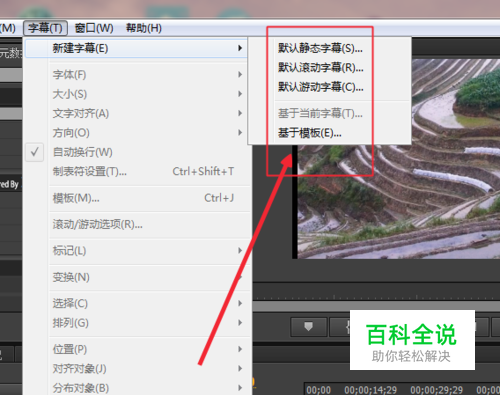Expand arrow beside 文字对齐(A)
Image resolution: width=500 pixels, height=395 pixels.
coord(240,113)
